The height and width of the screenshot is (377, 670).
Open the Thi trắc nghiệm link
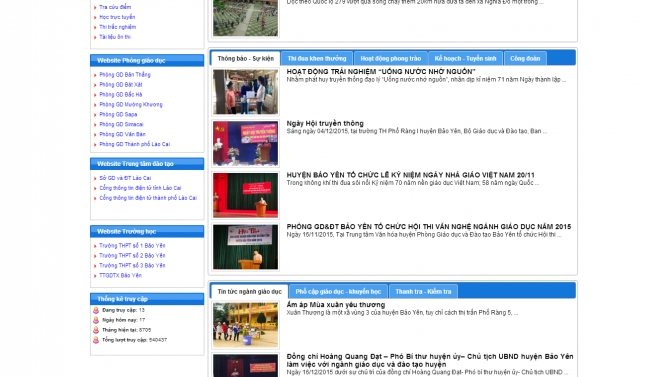[x=117, y=27]
